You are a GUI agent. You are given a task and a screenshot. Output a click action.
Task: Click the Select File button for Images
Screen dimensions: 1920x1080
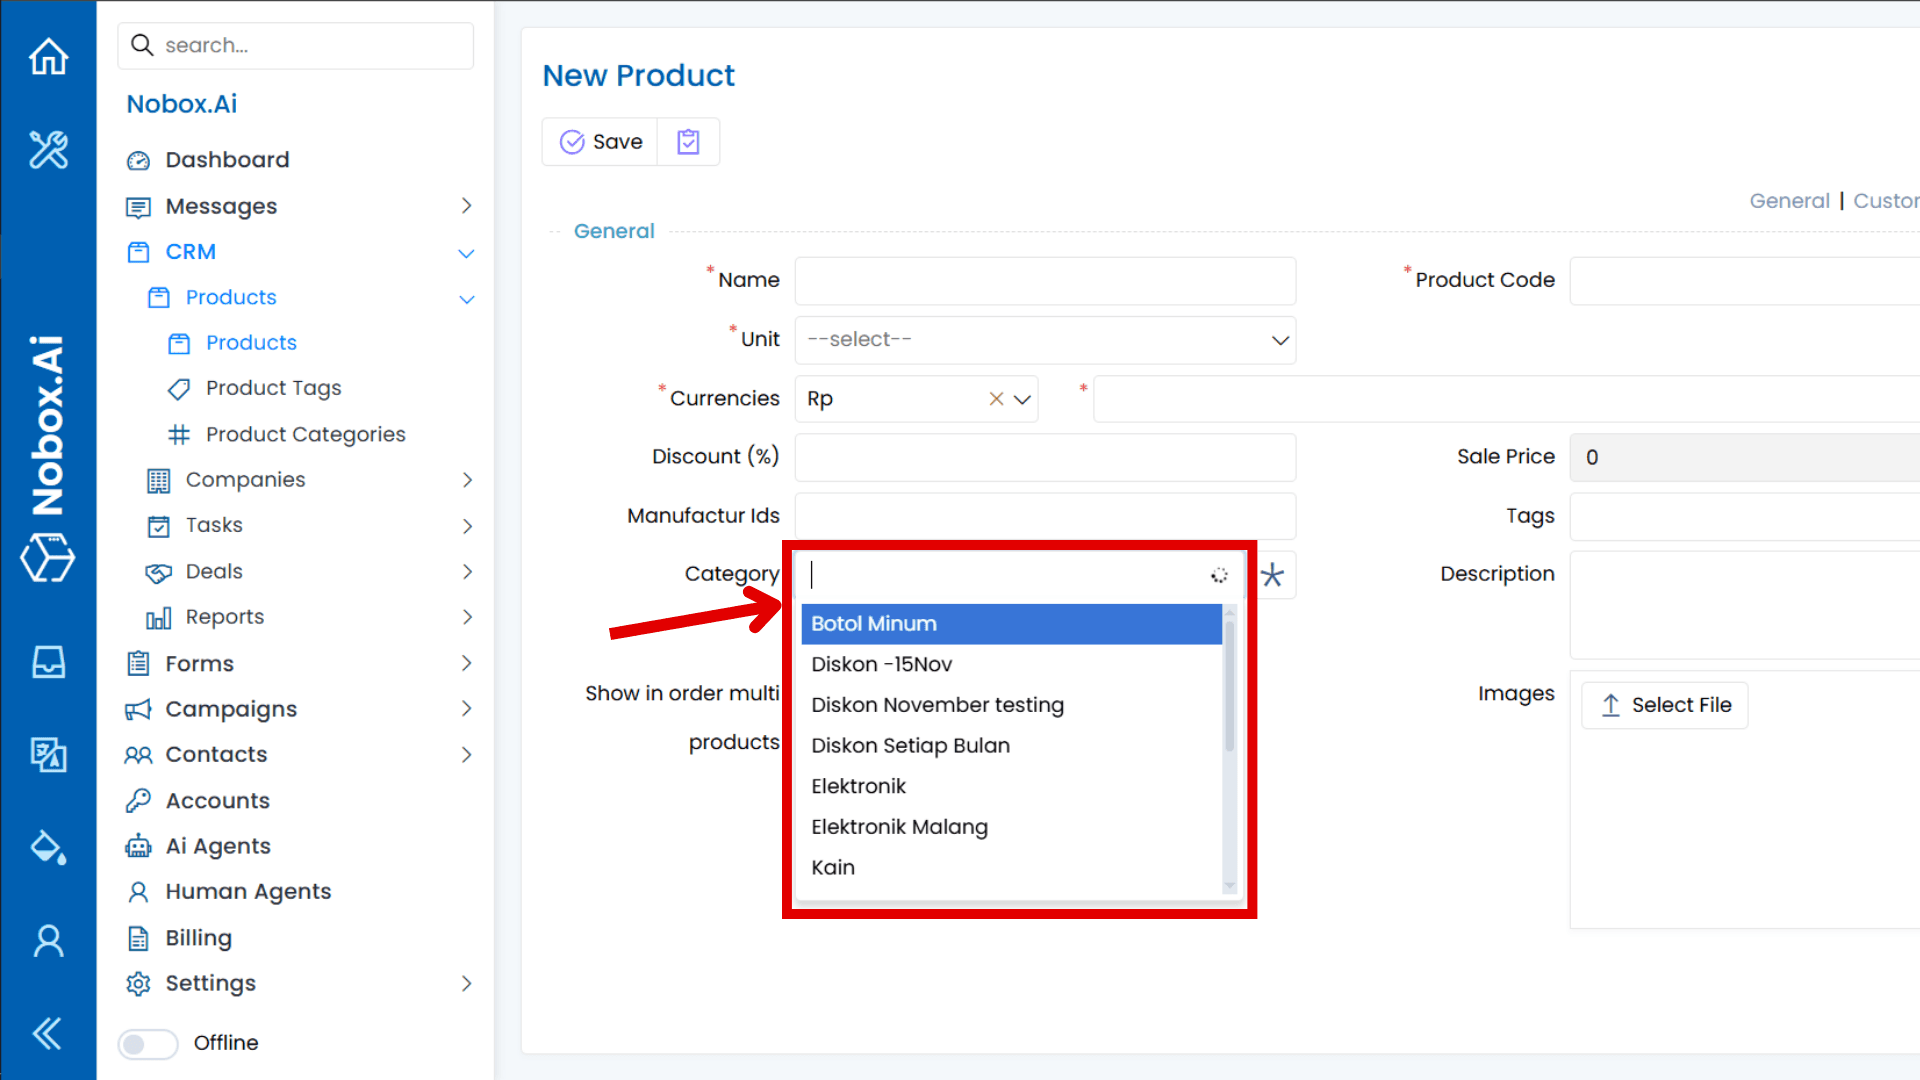click(x=1664, y=705)
